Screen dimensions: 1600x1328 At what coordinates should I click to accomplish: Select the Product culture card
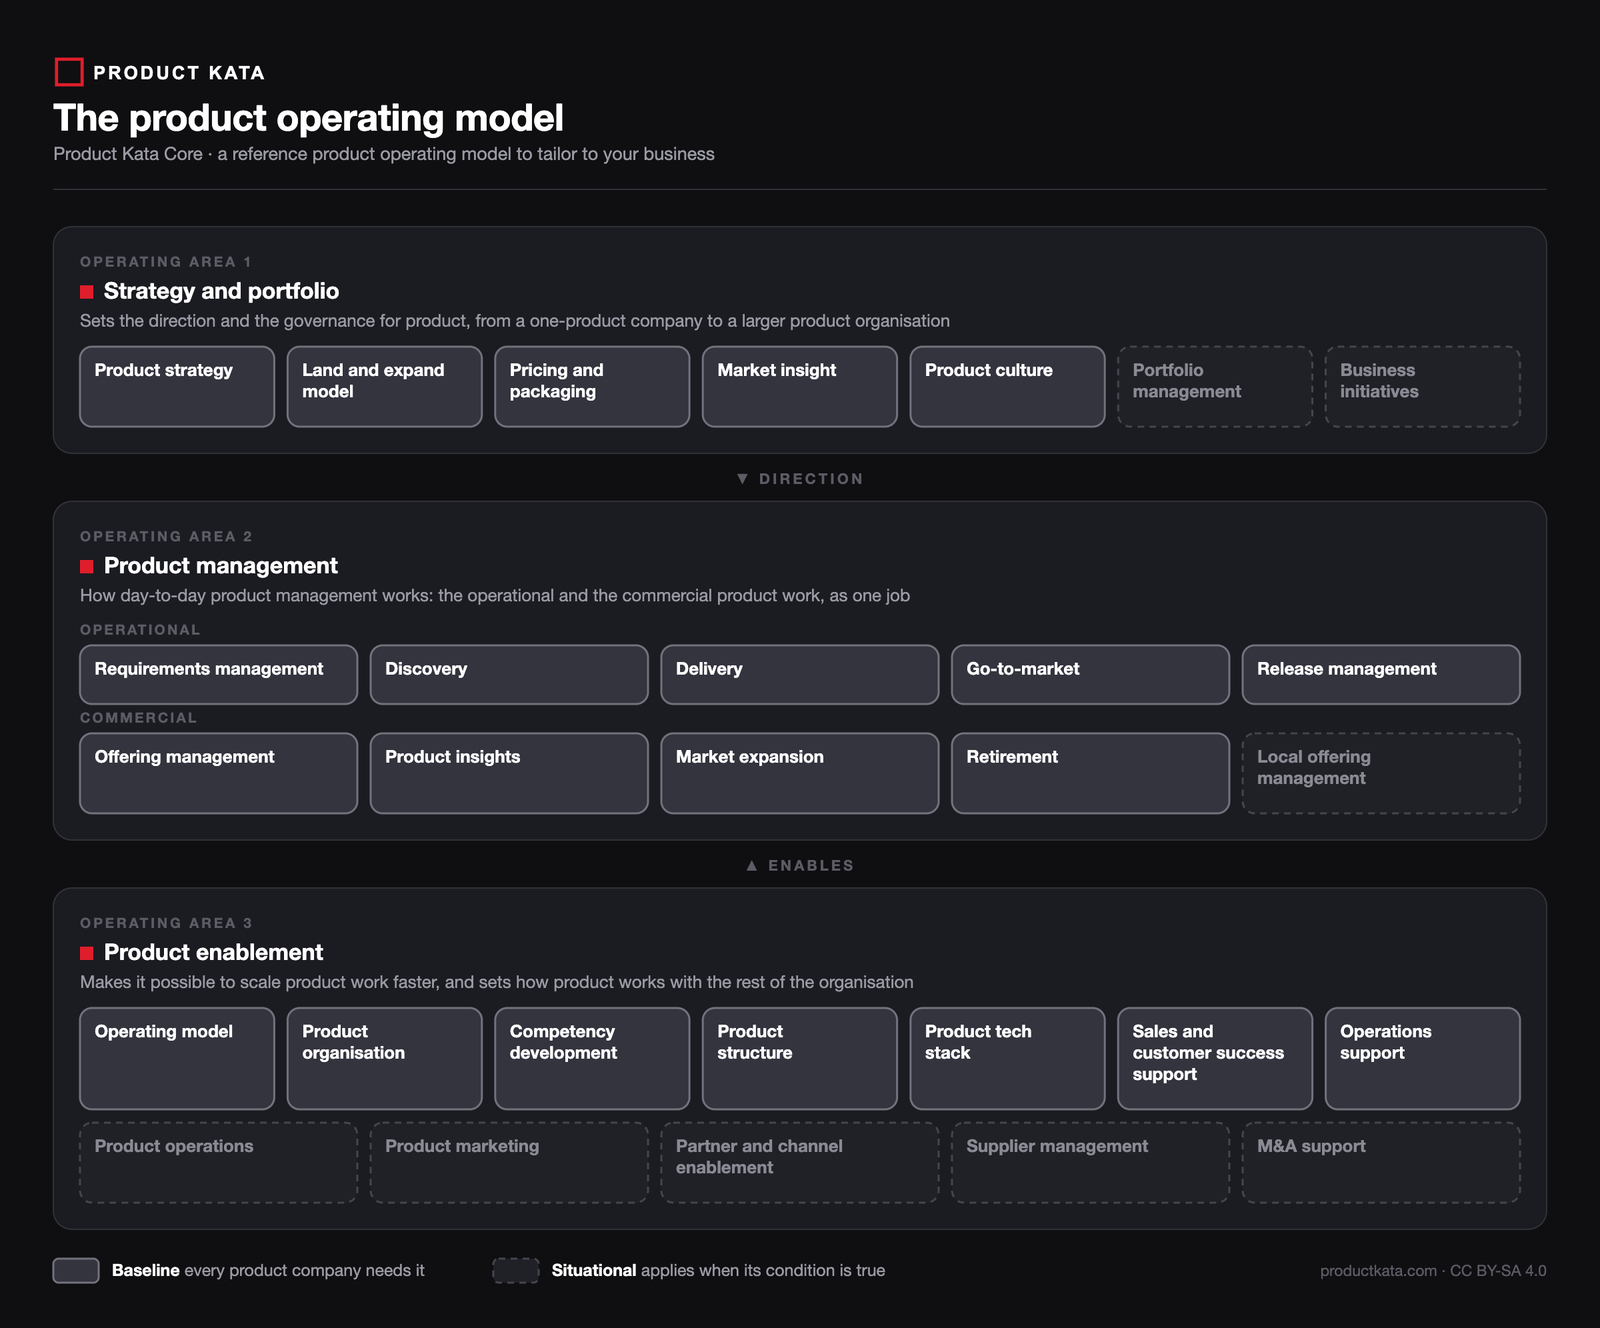(1007, 387)
